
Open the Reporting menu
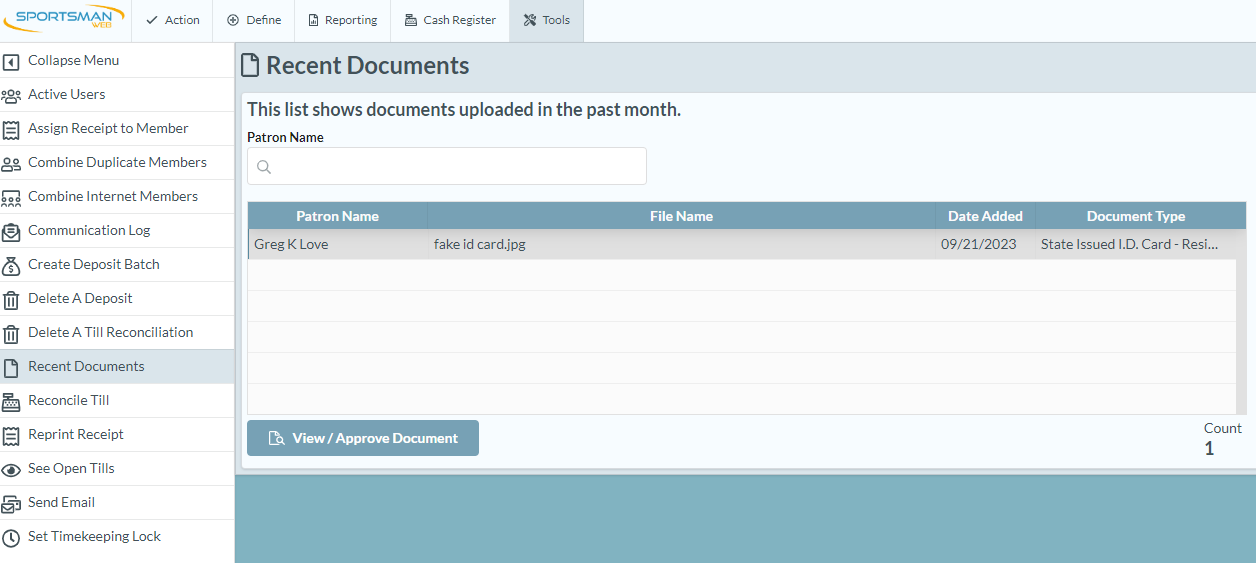click(342, 20)
